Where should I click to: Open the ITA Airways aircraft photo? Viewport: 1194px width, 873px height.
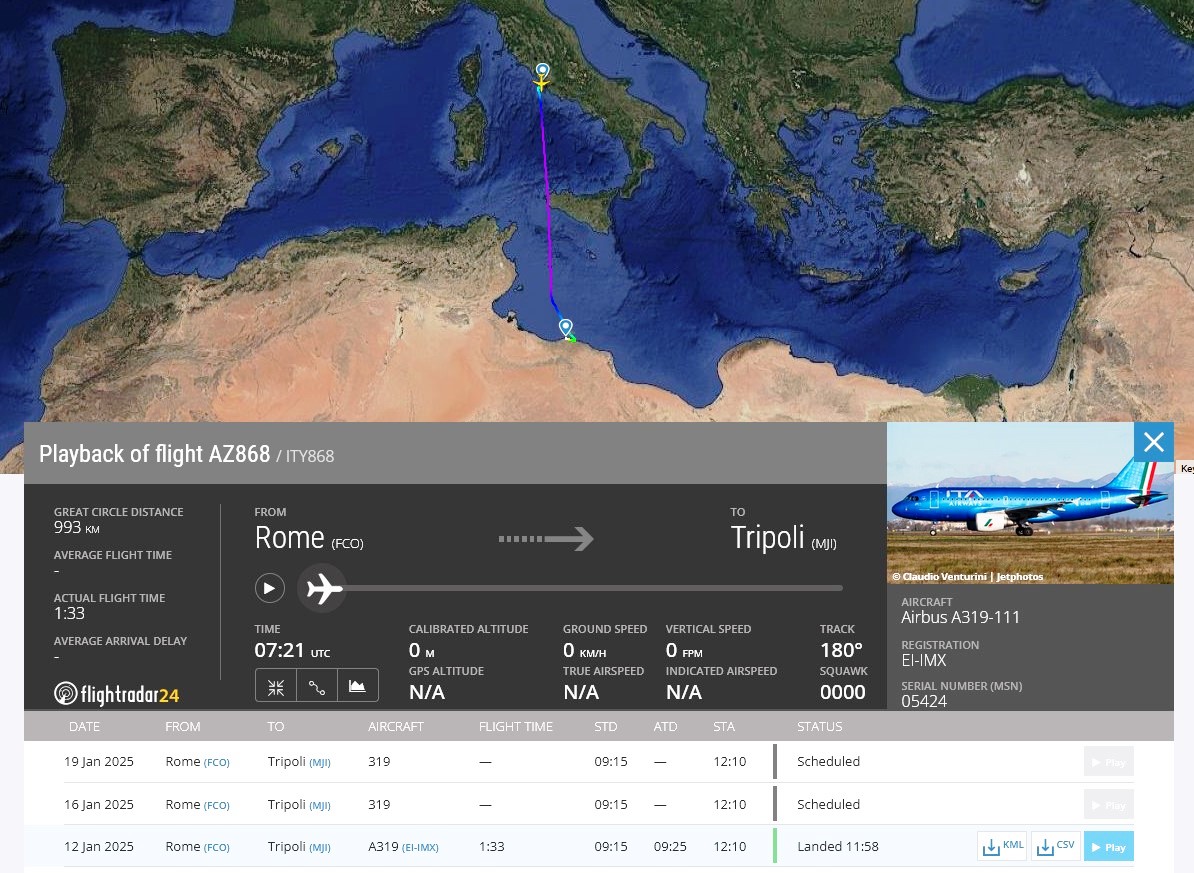click(1030, 504)
